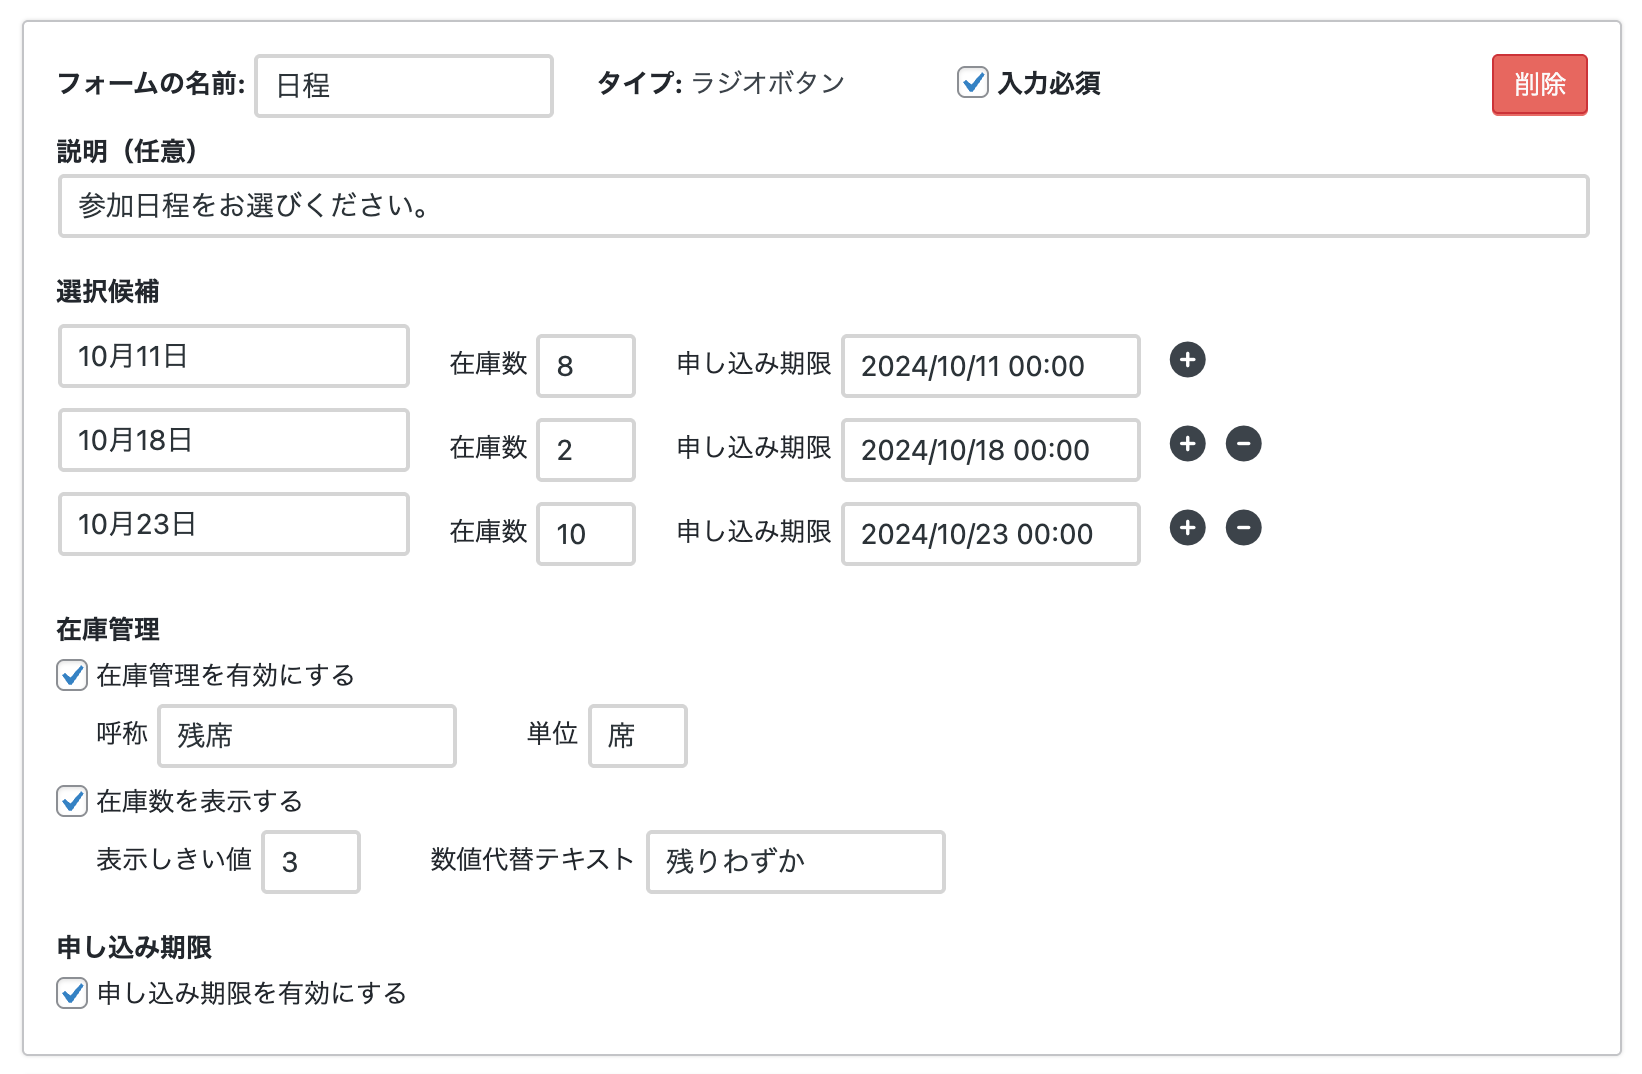Uncheck 在庫管理を有効にする
The width and height of the screenshot is (1642, 1074).
pos(72,676)
